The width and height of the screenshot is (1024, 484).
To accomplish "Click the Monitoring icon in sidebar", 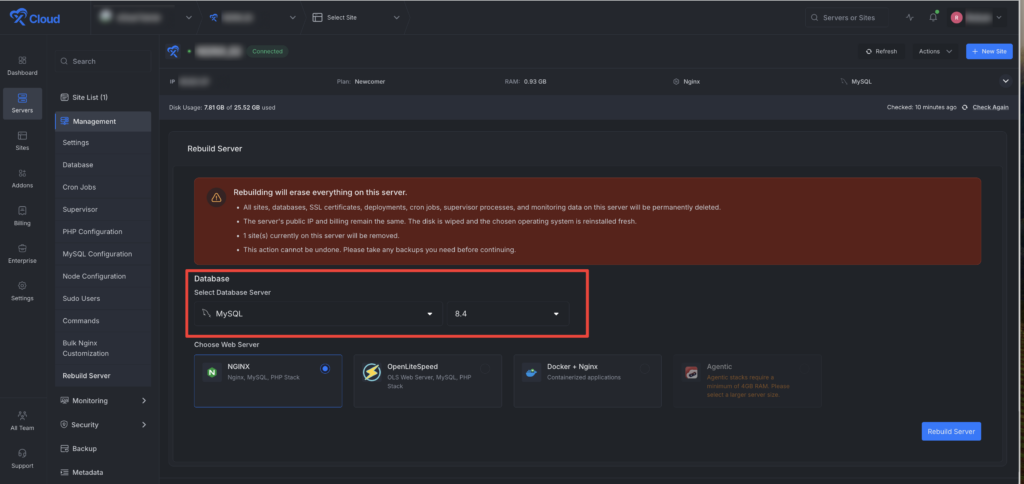I will pyautogui.click(x=64, y=400).
